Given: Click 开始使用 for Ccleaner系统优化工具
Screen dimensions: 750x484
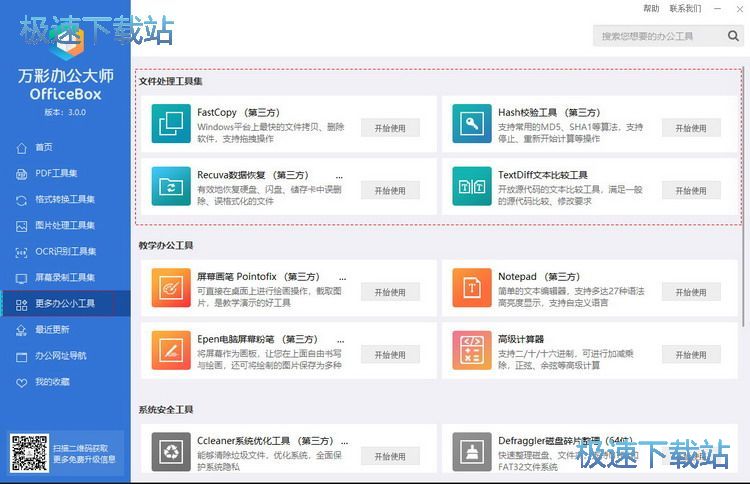Looking at the screenshot, I should (390, 456).
